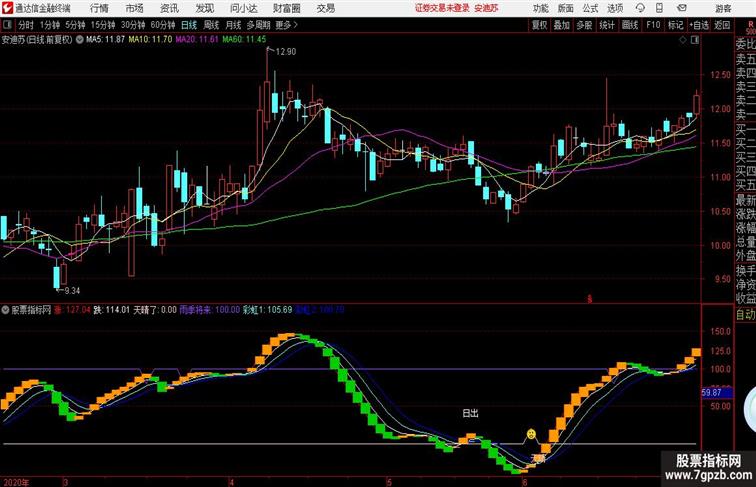This screenshot has height=487, width=756.
Task: Click the smiley face signal marker
Action: point(530,433)
